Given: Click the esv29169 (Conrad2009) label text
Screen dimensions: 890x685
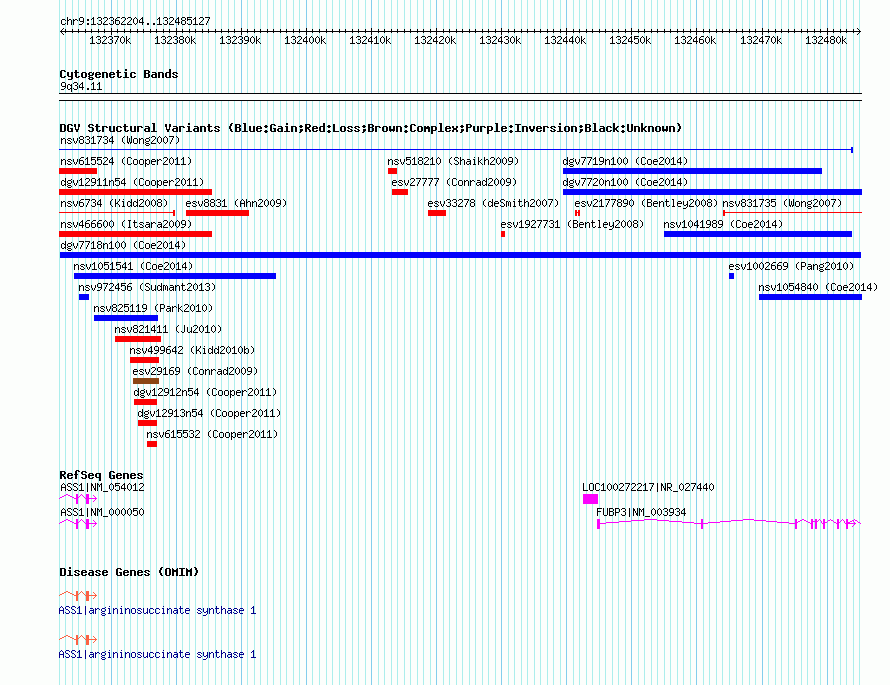Looking at the screenshot, I should tap(195, 371).
